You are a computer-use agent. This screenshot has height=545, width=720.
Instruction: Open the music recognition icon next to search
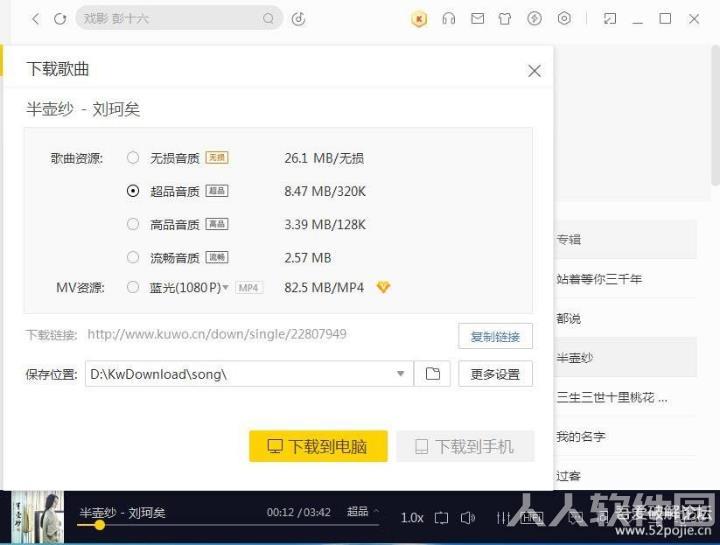coord(298,19)
